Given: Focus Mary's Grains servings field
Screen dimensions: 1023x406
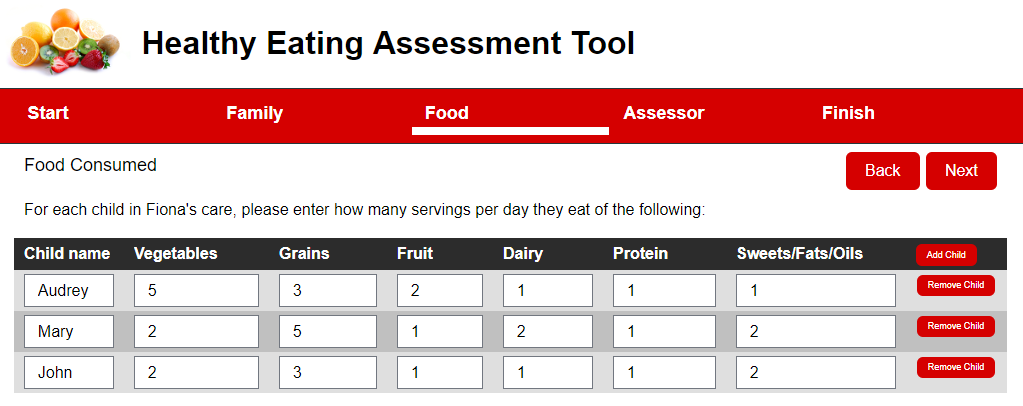Looking at the screenshot, I should [328, 332].
